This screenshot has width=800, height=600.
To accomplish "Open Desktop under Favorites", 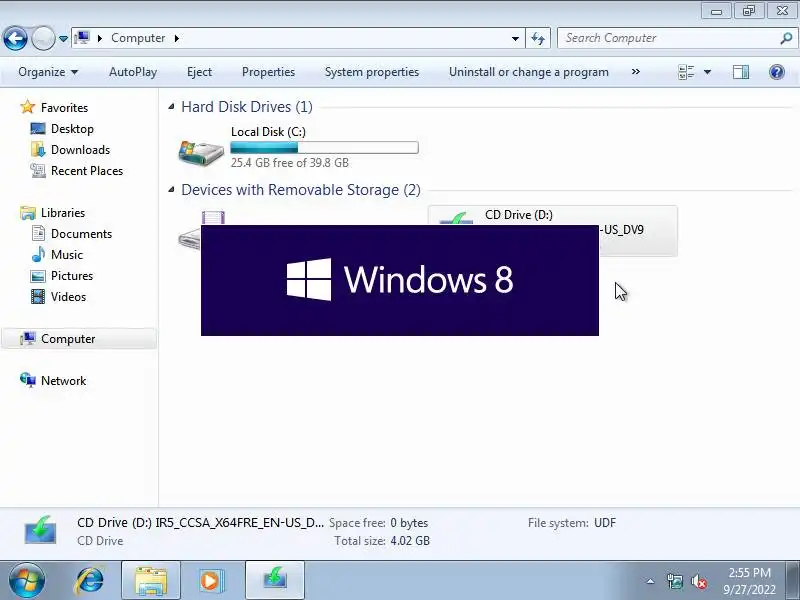I will tap(72, 129).
